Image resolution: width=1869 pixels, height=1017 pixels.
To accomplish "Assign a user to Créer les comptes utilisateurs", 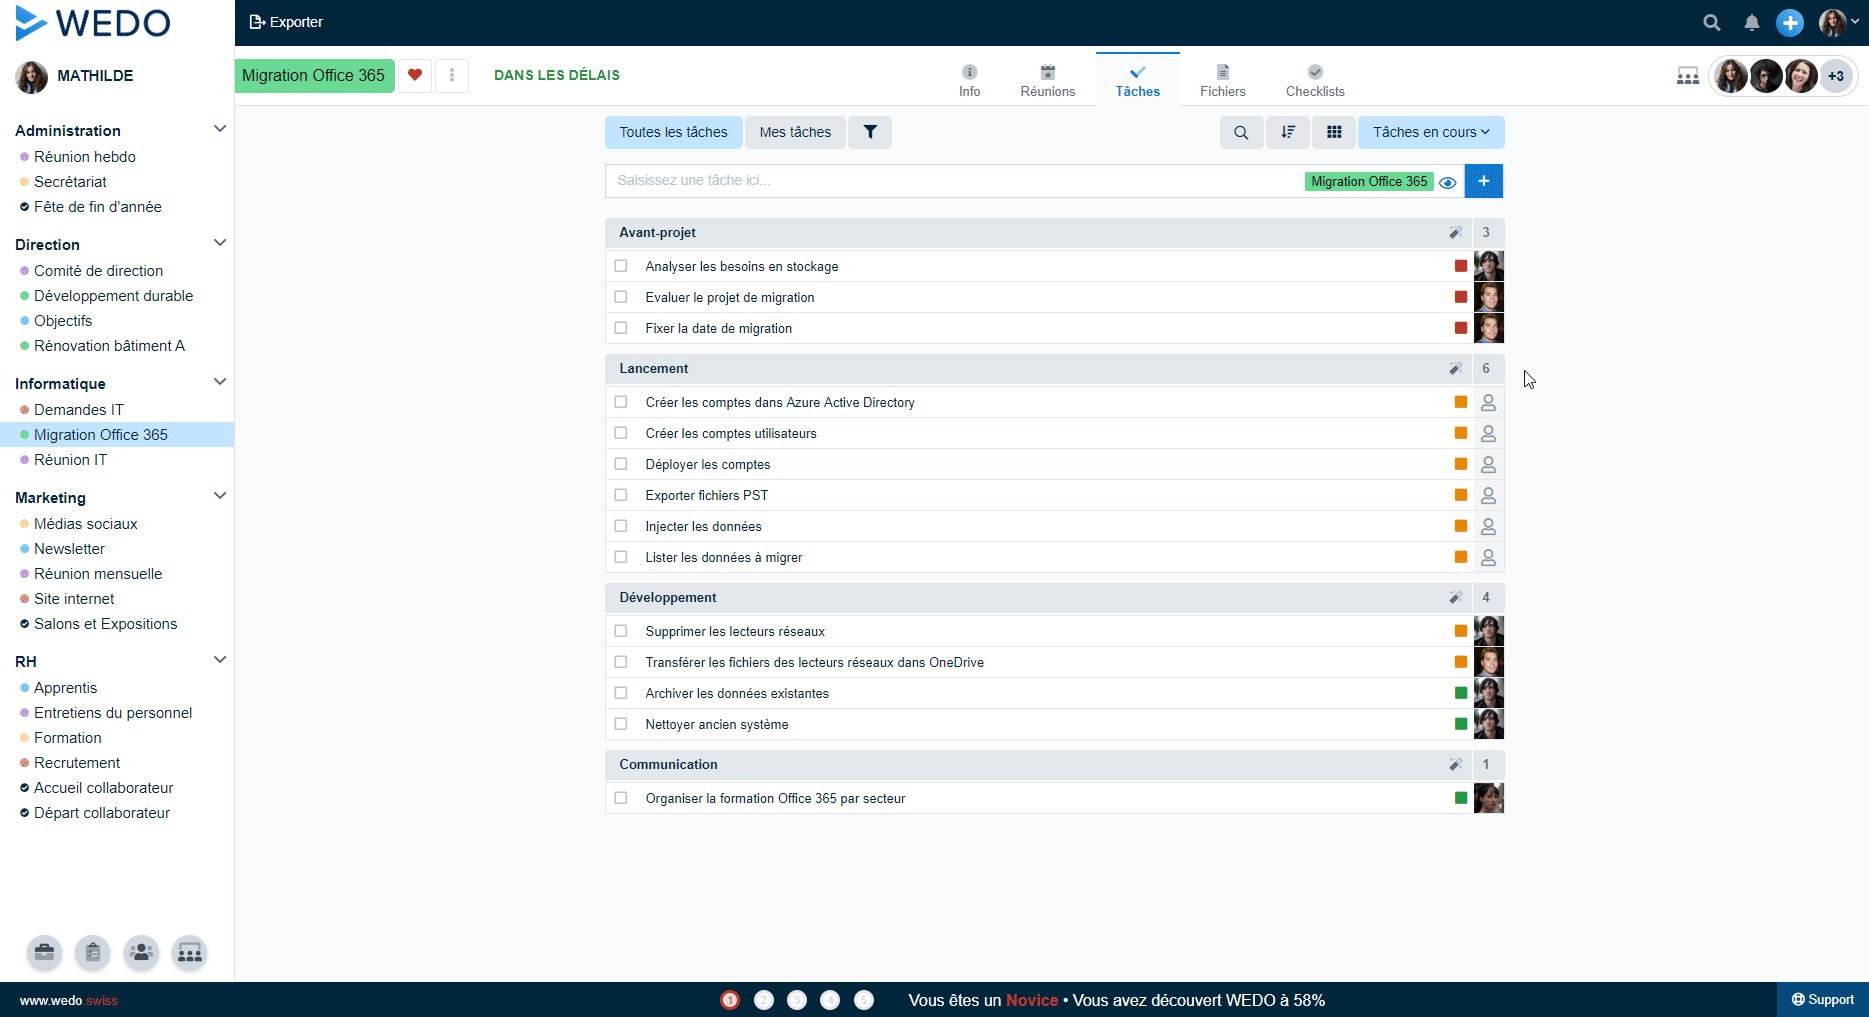I will click(1488, 434).
